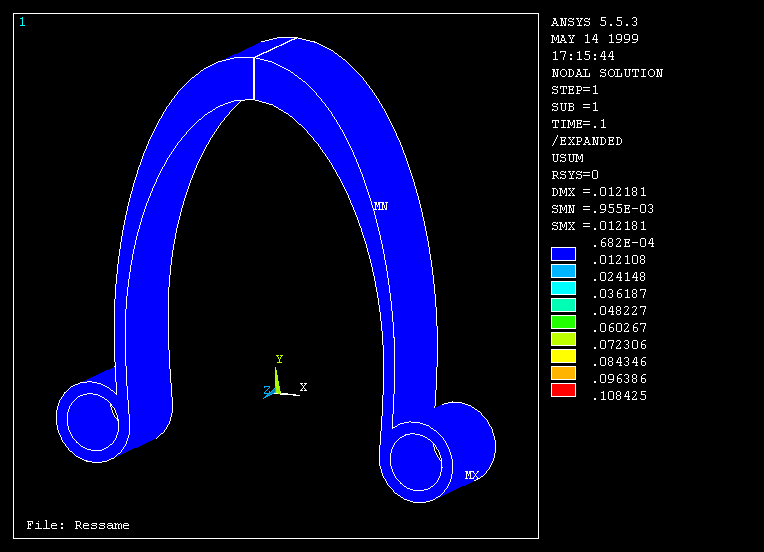Click the MX maximum marker near right eyelet

click(x=471, y=475)
